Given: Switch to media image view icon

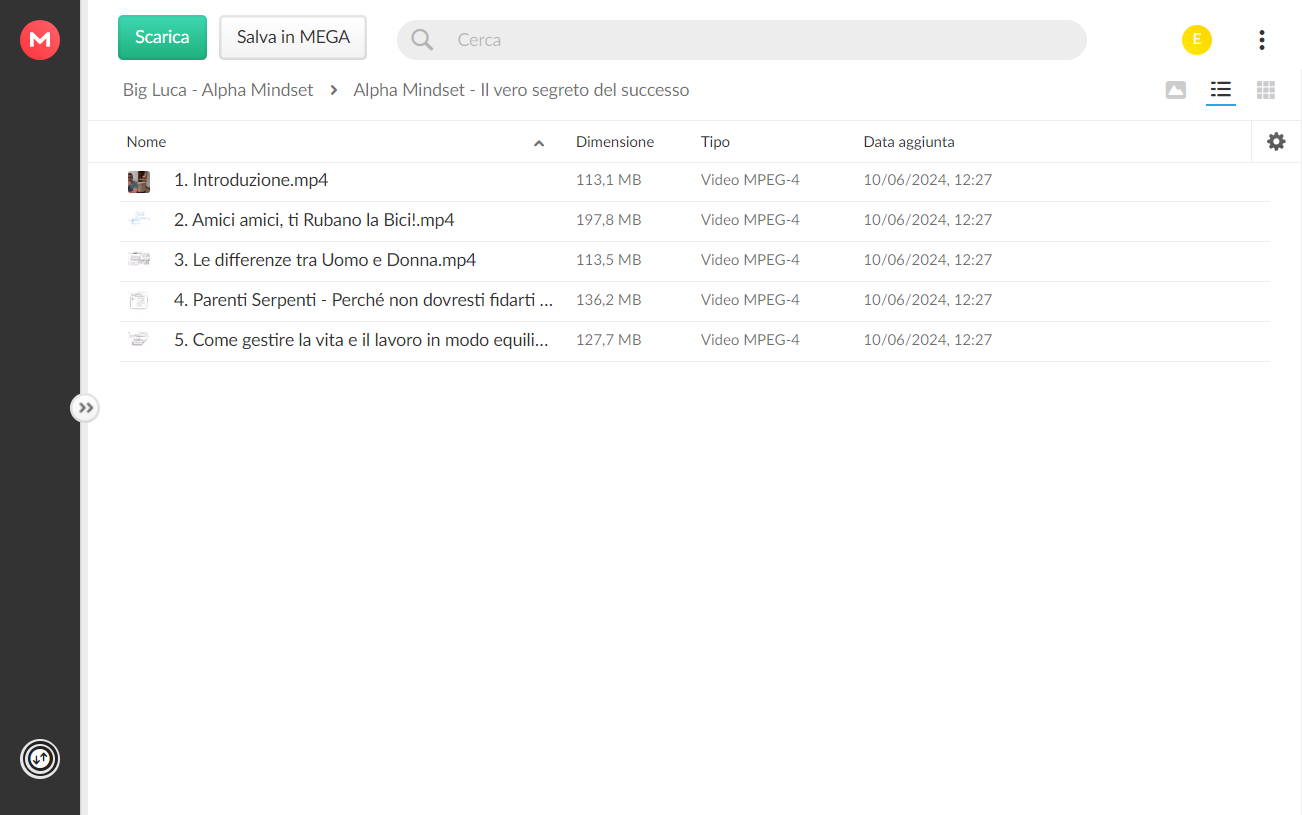Looking at the screenshot, I should pos(1176,90).
